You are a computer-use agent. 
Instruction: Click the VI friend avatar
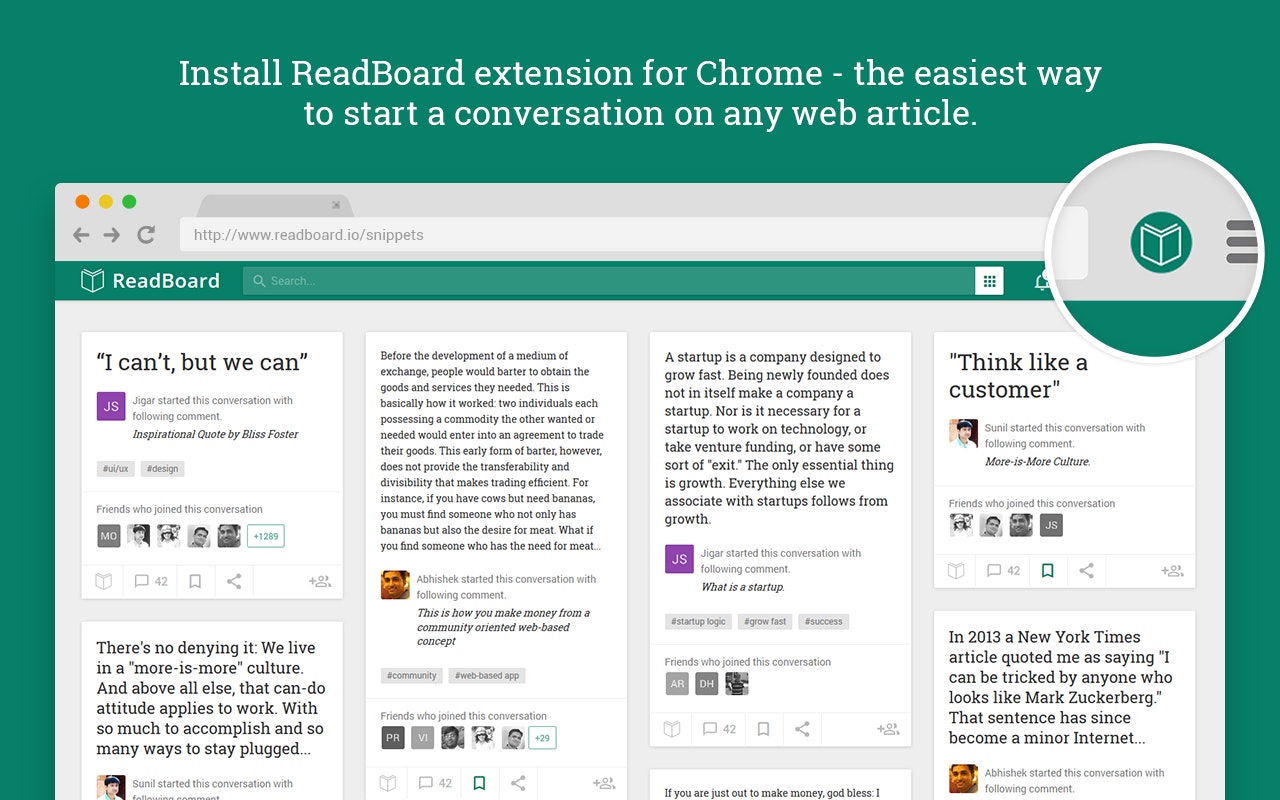(423, 738)
